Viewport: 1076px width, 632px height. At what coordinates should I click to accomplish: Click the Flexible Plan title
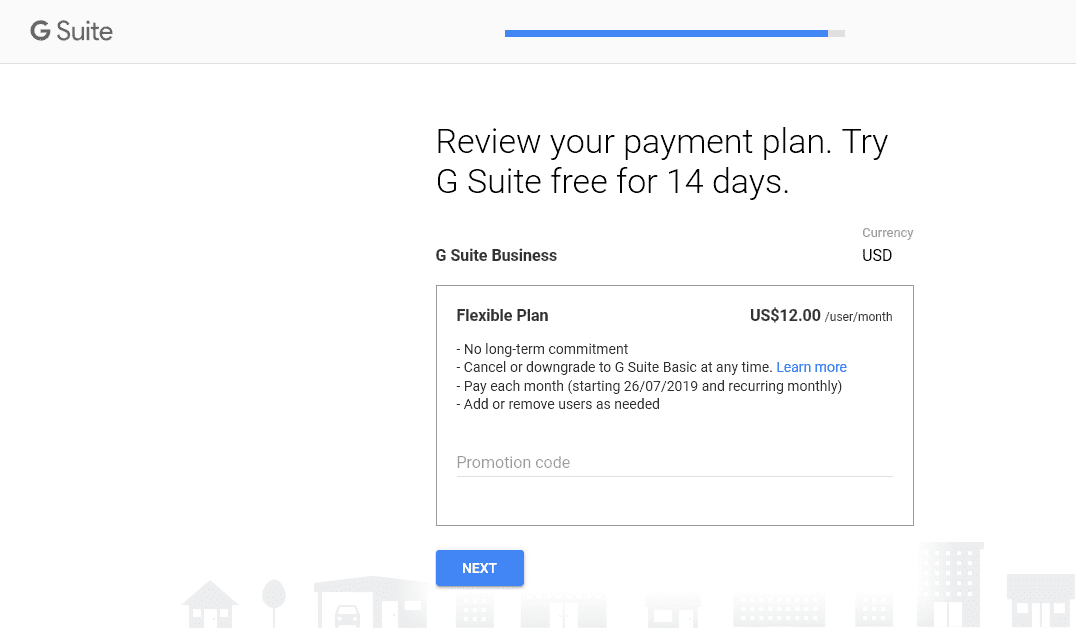click(x=502, y=316)
